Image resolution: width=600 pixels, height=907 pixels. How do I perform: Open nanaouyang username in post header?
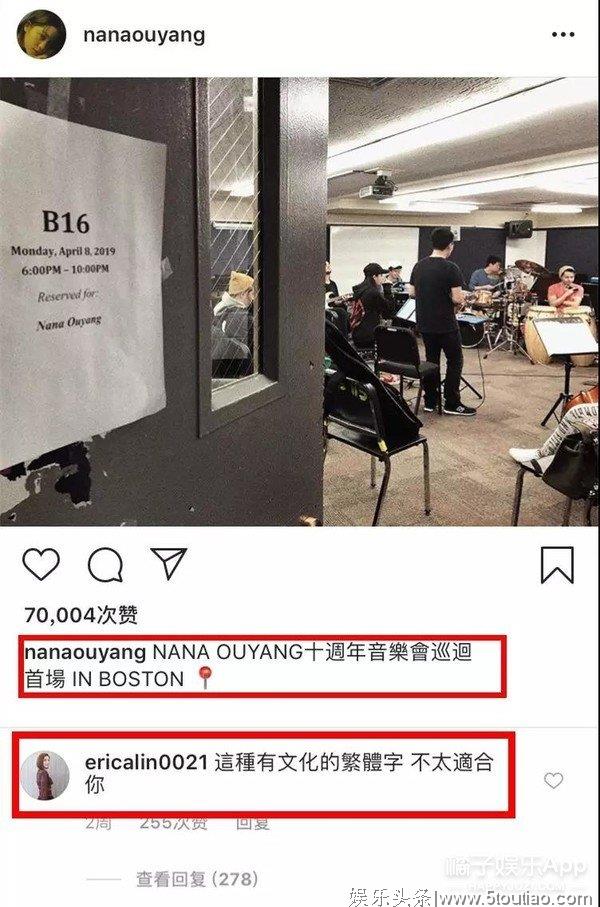pos(144,35)
